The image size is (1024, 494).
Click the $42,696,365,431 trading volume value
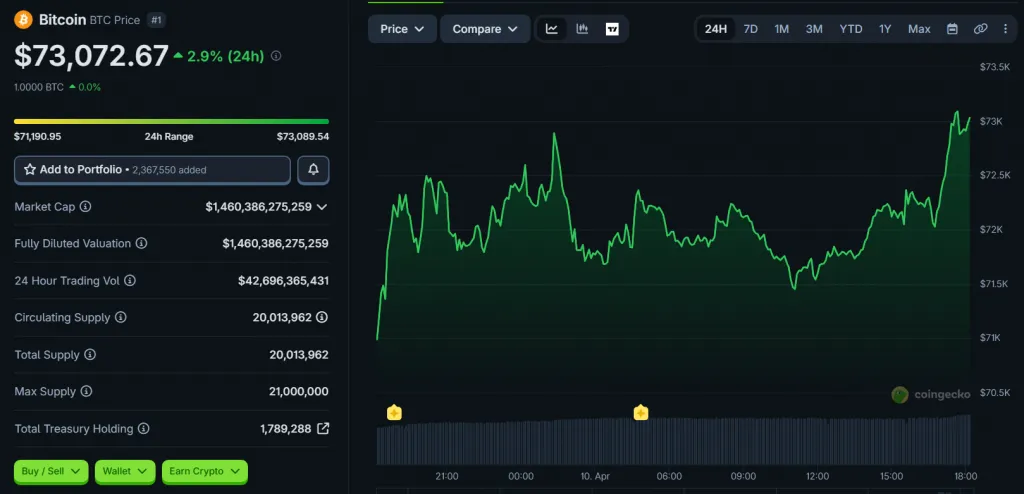point(283,280)
